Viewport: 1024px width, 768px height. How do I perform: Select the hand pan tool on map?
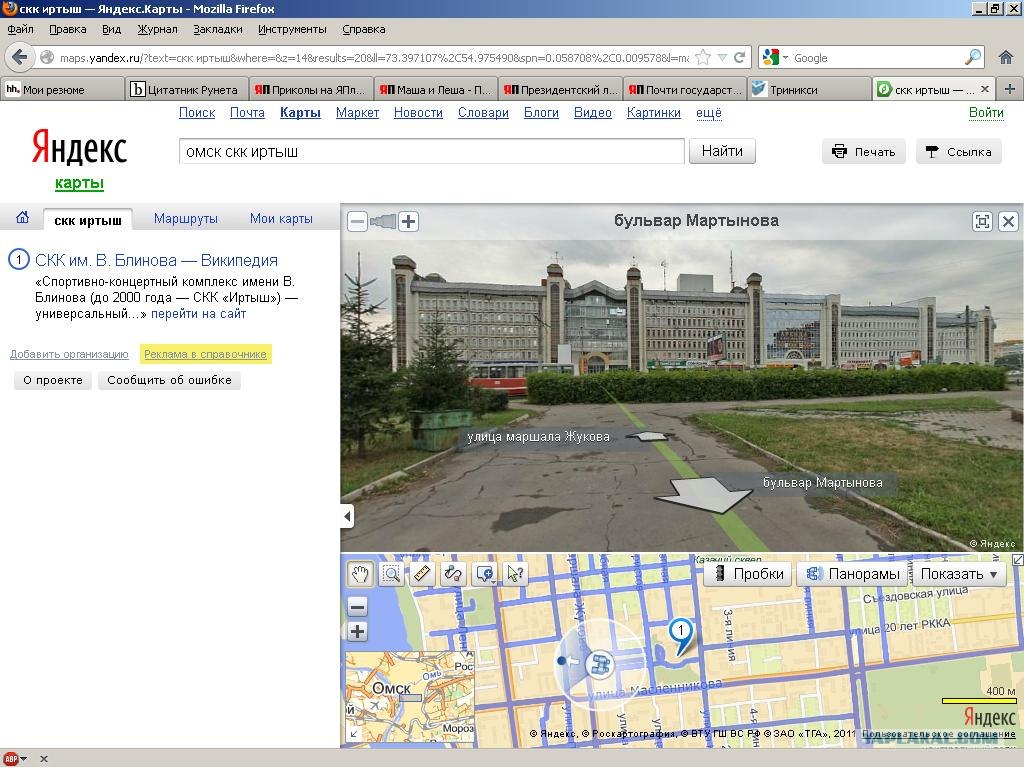click(x=360, y=574)
